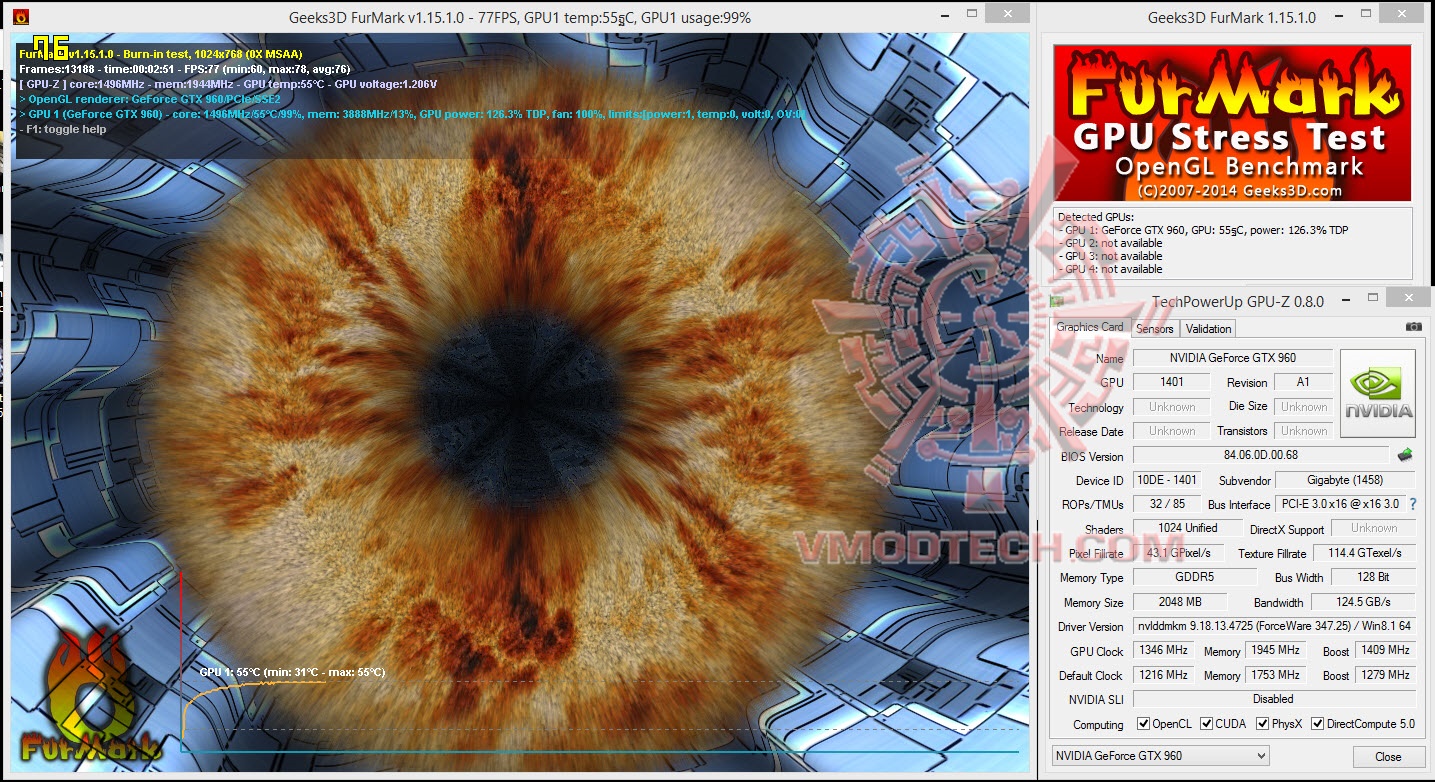The height and width of the screenshot is (782, 1435).
Task: Click the DirectX Support Unknown field
Action: (1373, 528)
